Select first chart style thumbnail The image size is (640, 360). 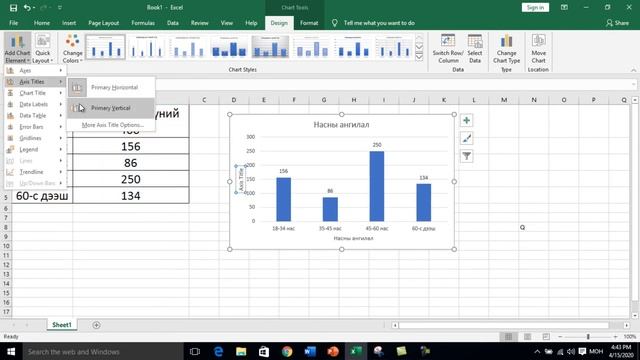click(105, 47)
